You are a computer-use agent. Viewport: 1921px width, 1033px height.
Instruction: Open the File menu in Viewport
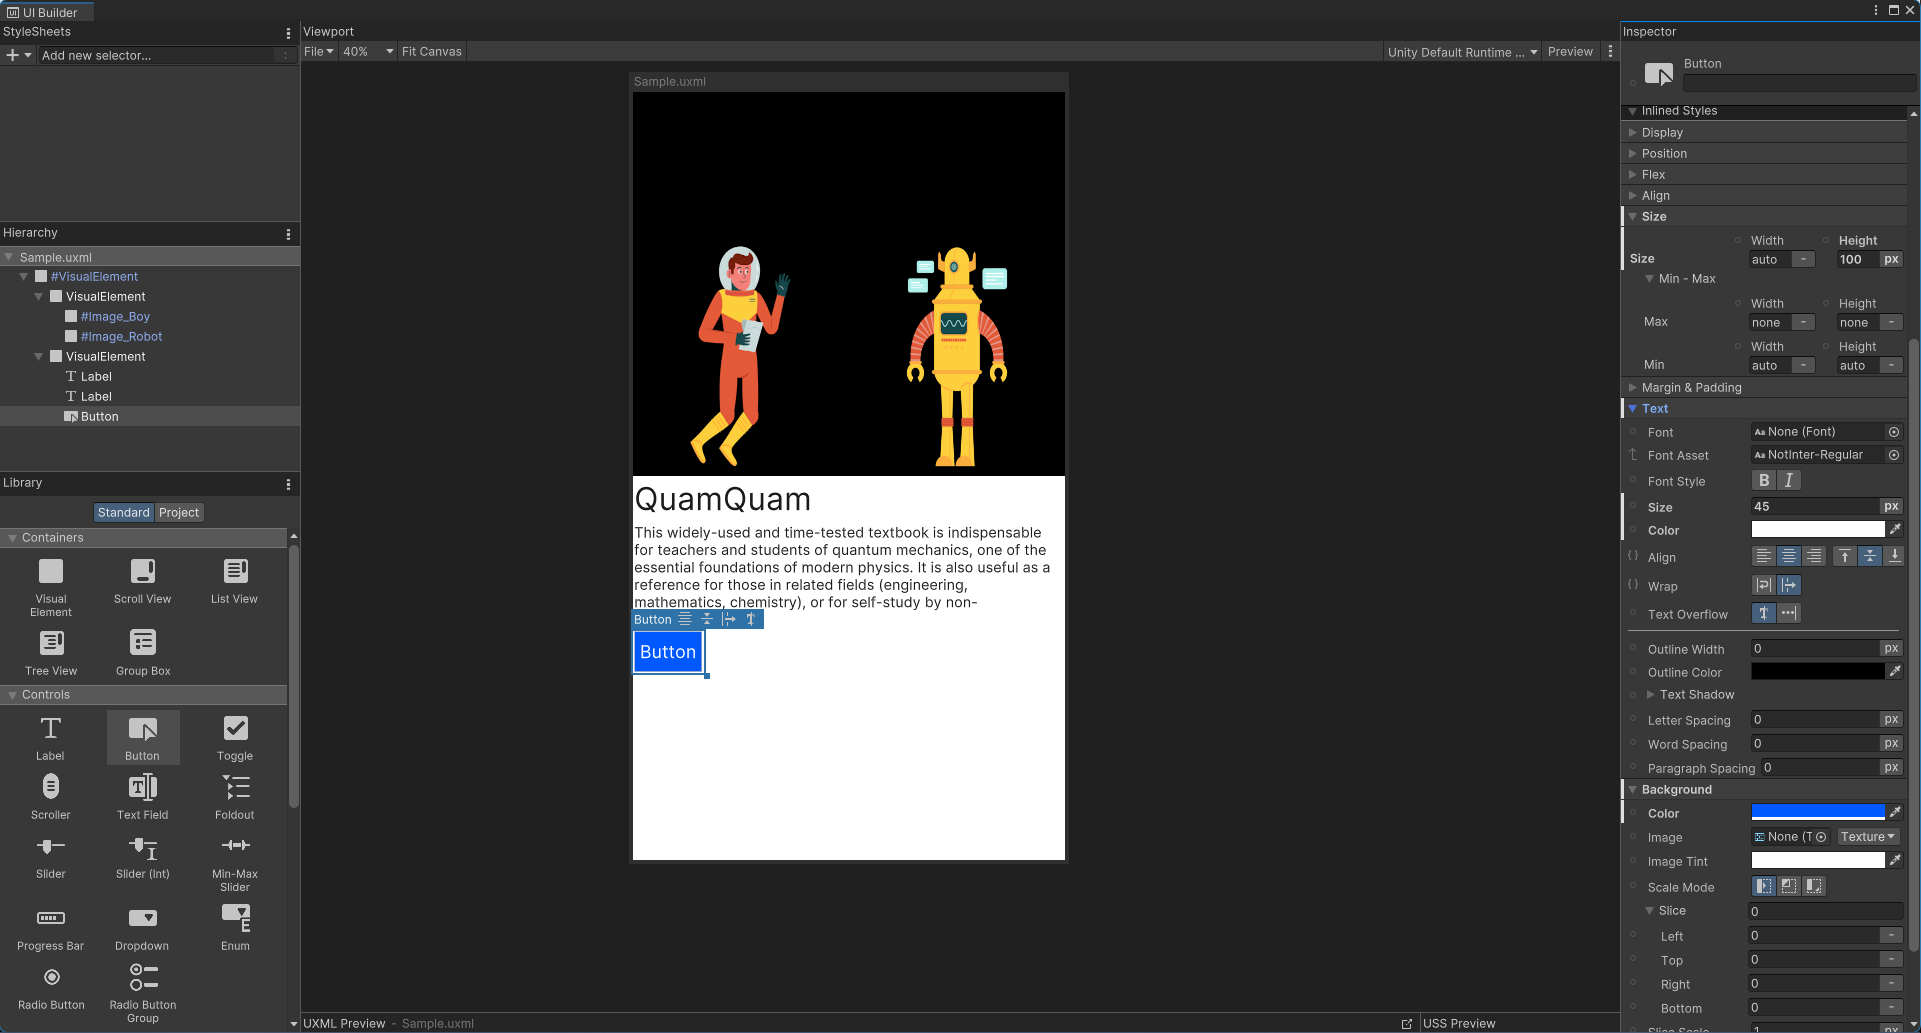[319, 52]
